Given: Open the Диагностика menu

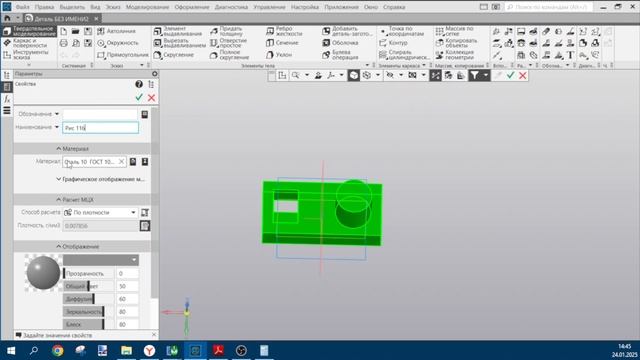Looking at the screenshot, I should (231, 7).
